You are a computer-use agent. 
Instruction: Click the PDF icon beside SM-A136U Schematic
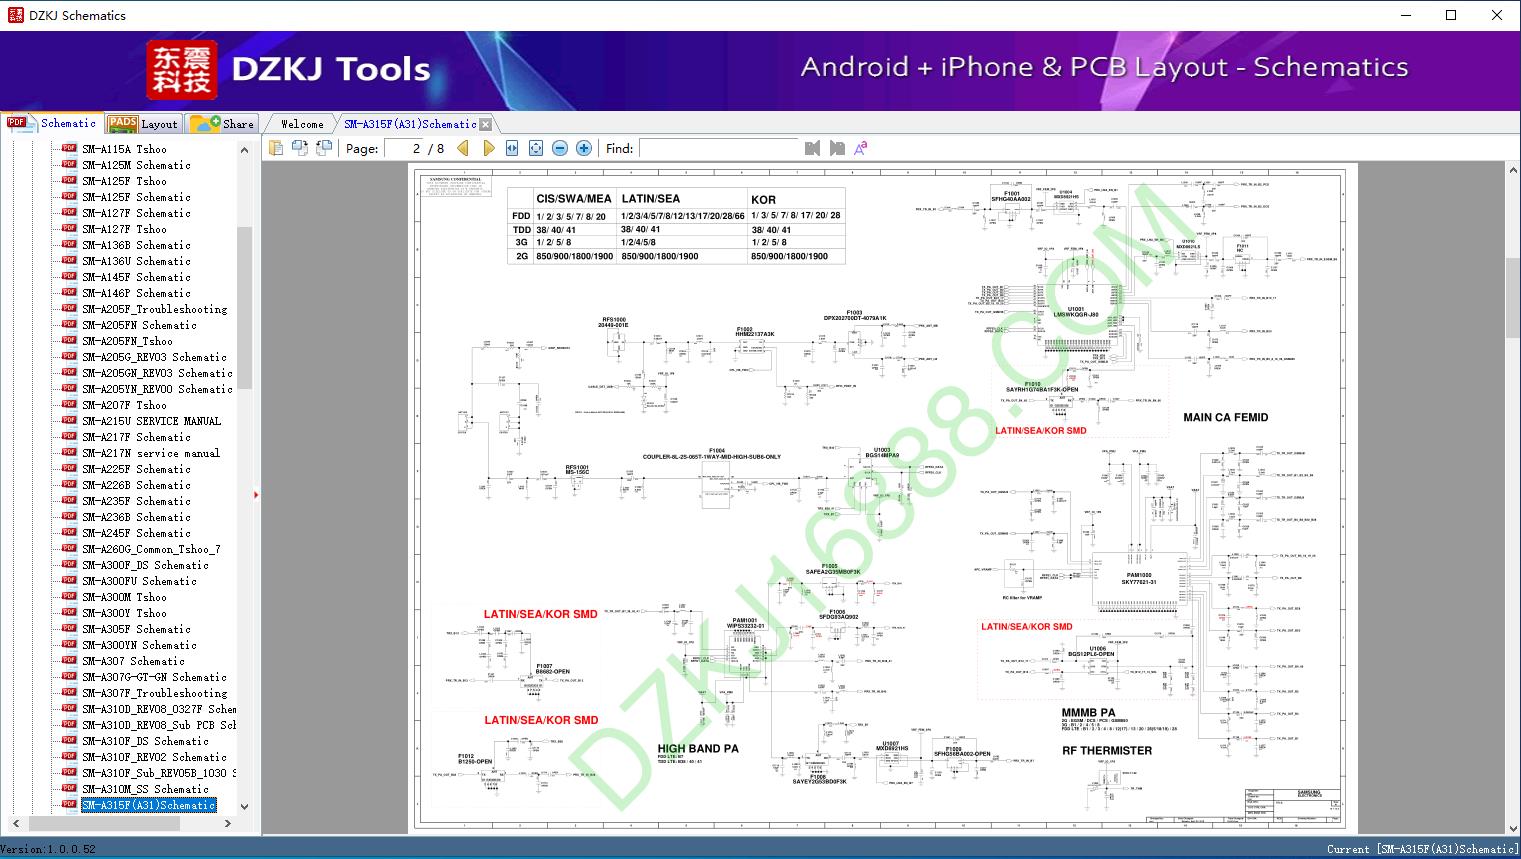click(x=69, y=261)
